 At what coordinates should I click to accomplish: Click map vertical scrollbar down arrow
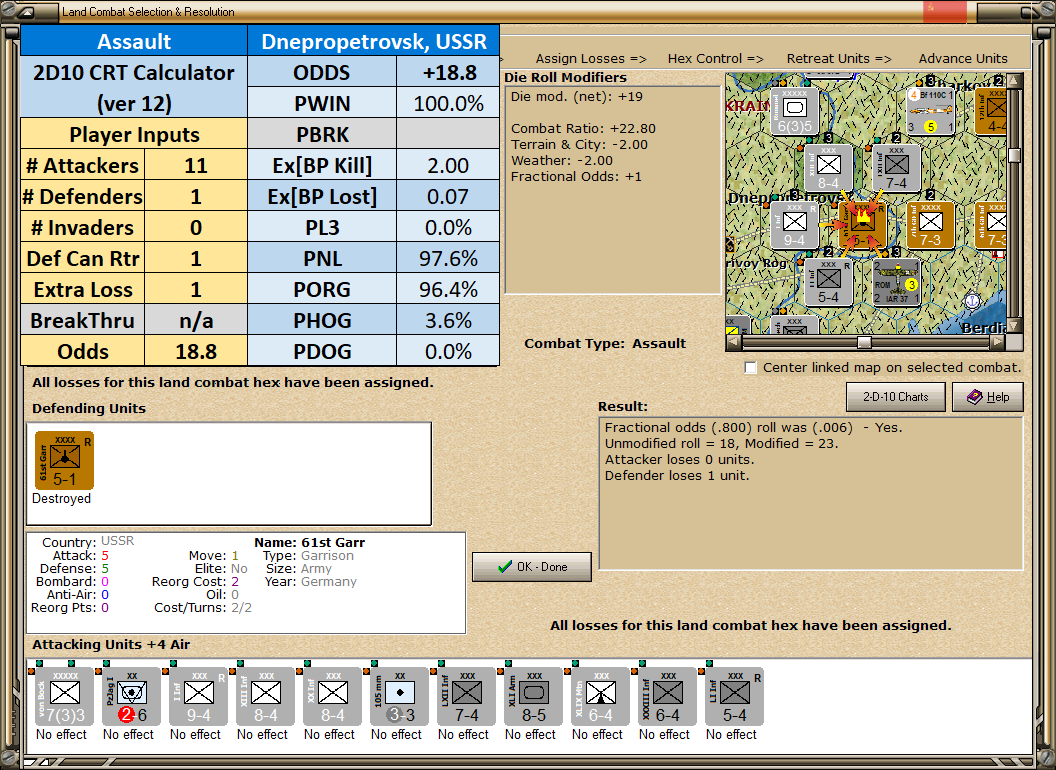1014,326
